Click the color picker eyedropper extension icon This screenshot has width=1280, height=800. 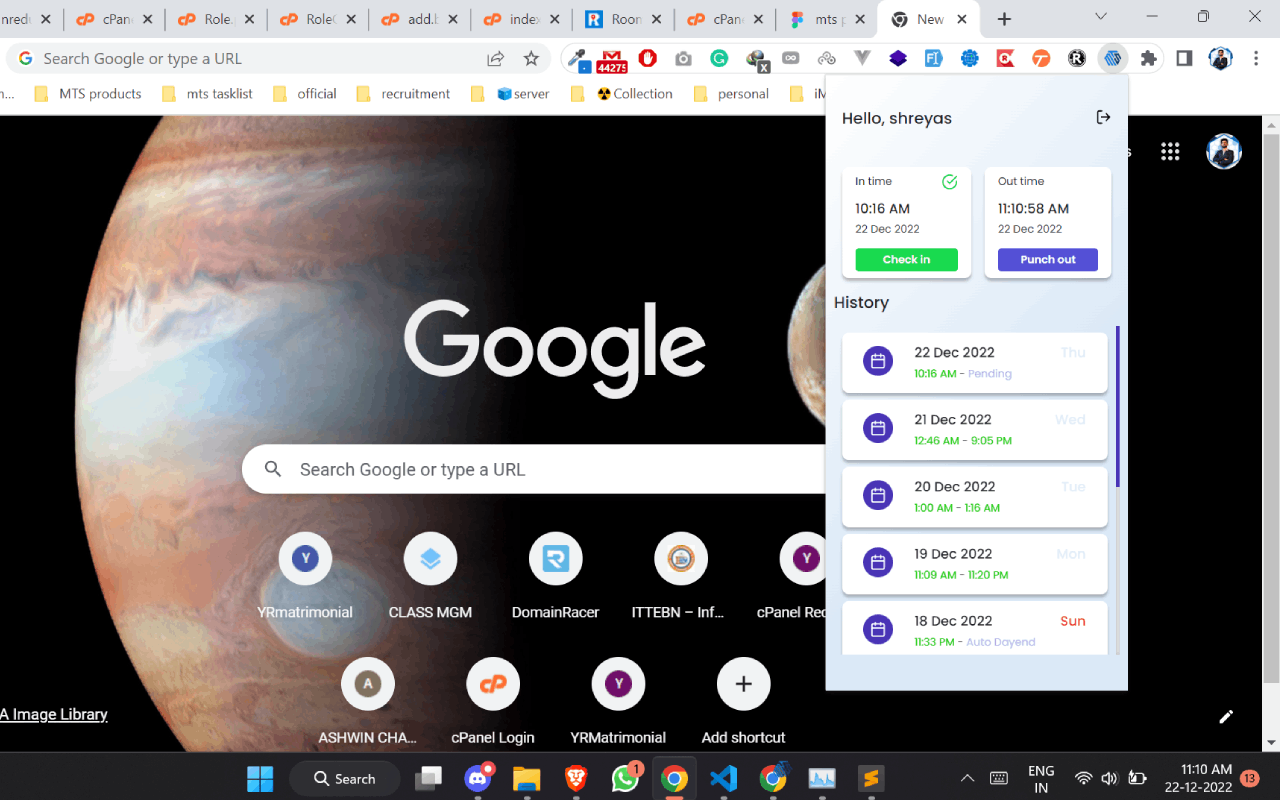pyautogui.click(x=579, y=59)
